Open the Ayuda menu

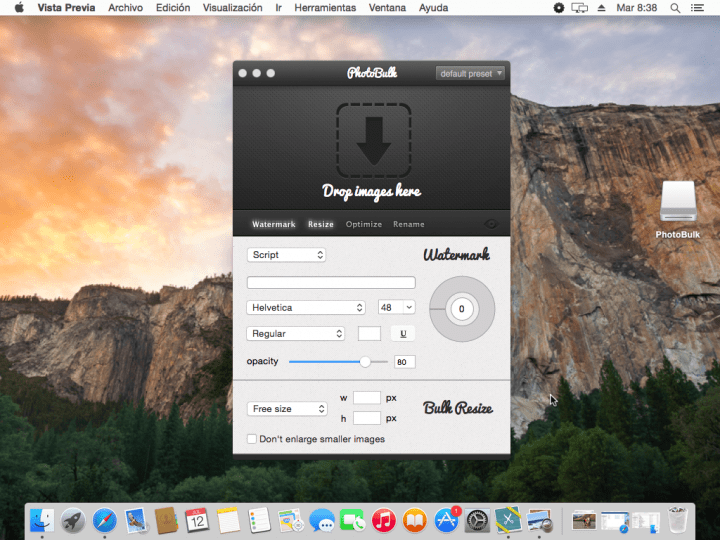pos(433,8)
